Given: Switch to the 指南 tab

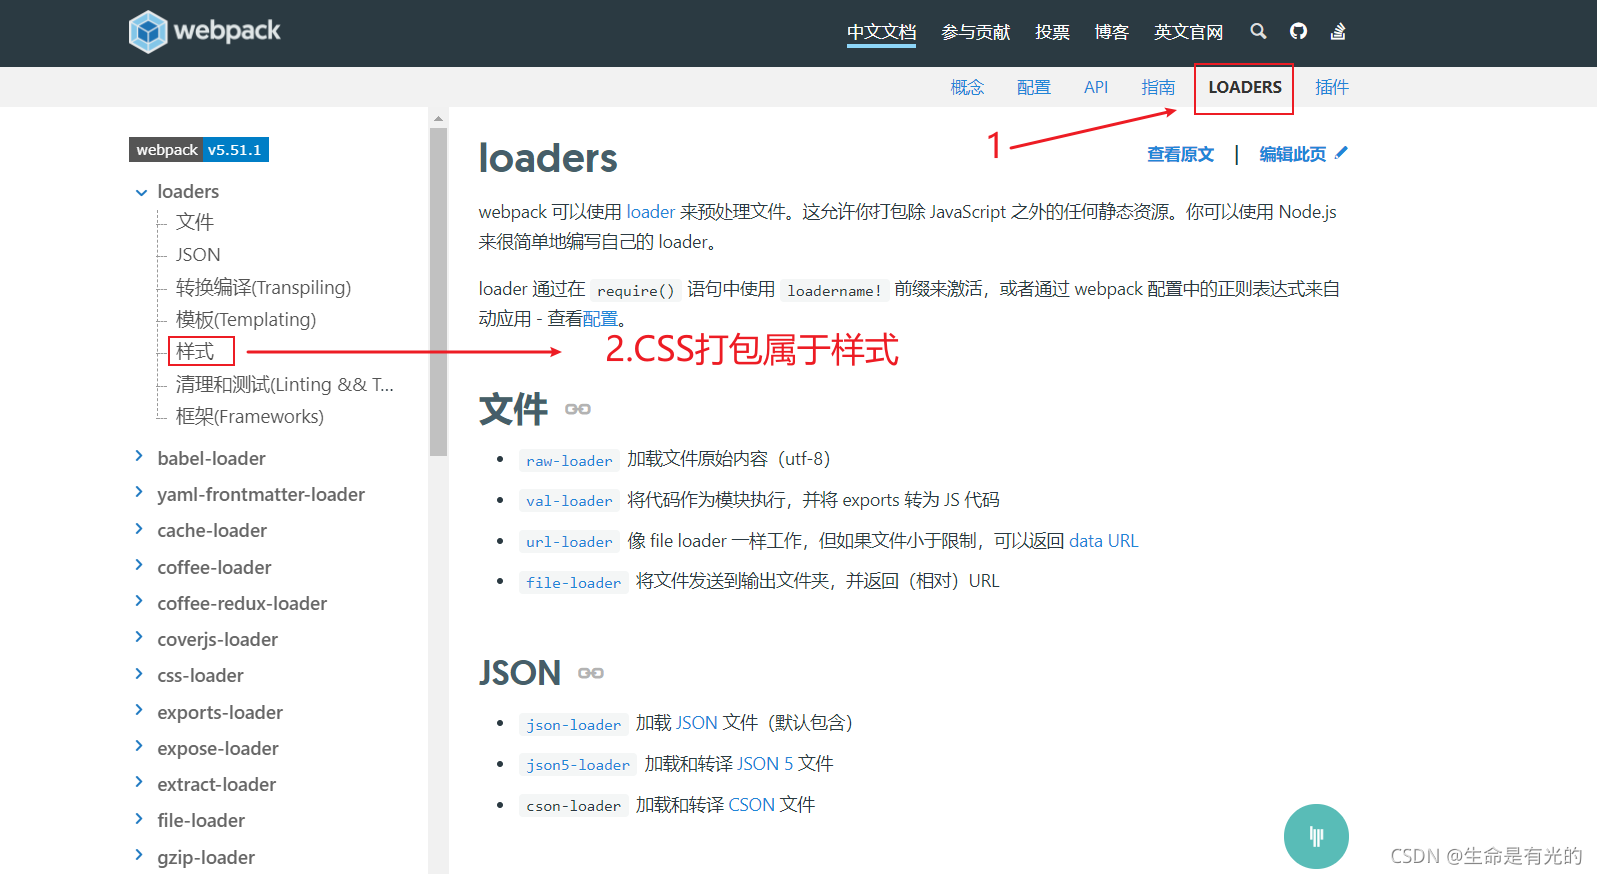Looking at the screenshot, I should [1158, 87].
